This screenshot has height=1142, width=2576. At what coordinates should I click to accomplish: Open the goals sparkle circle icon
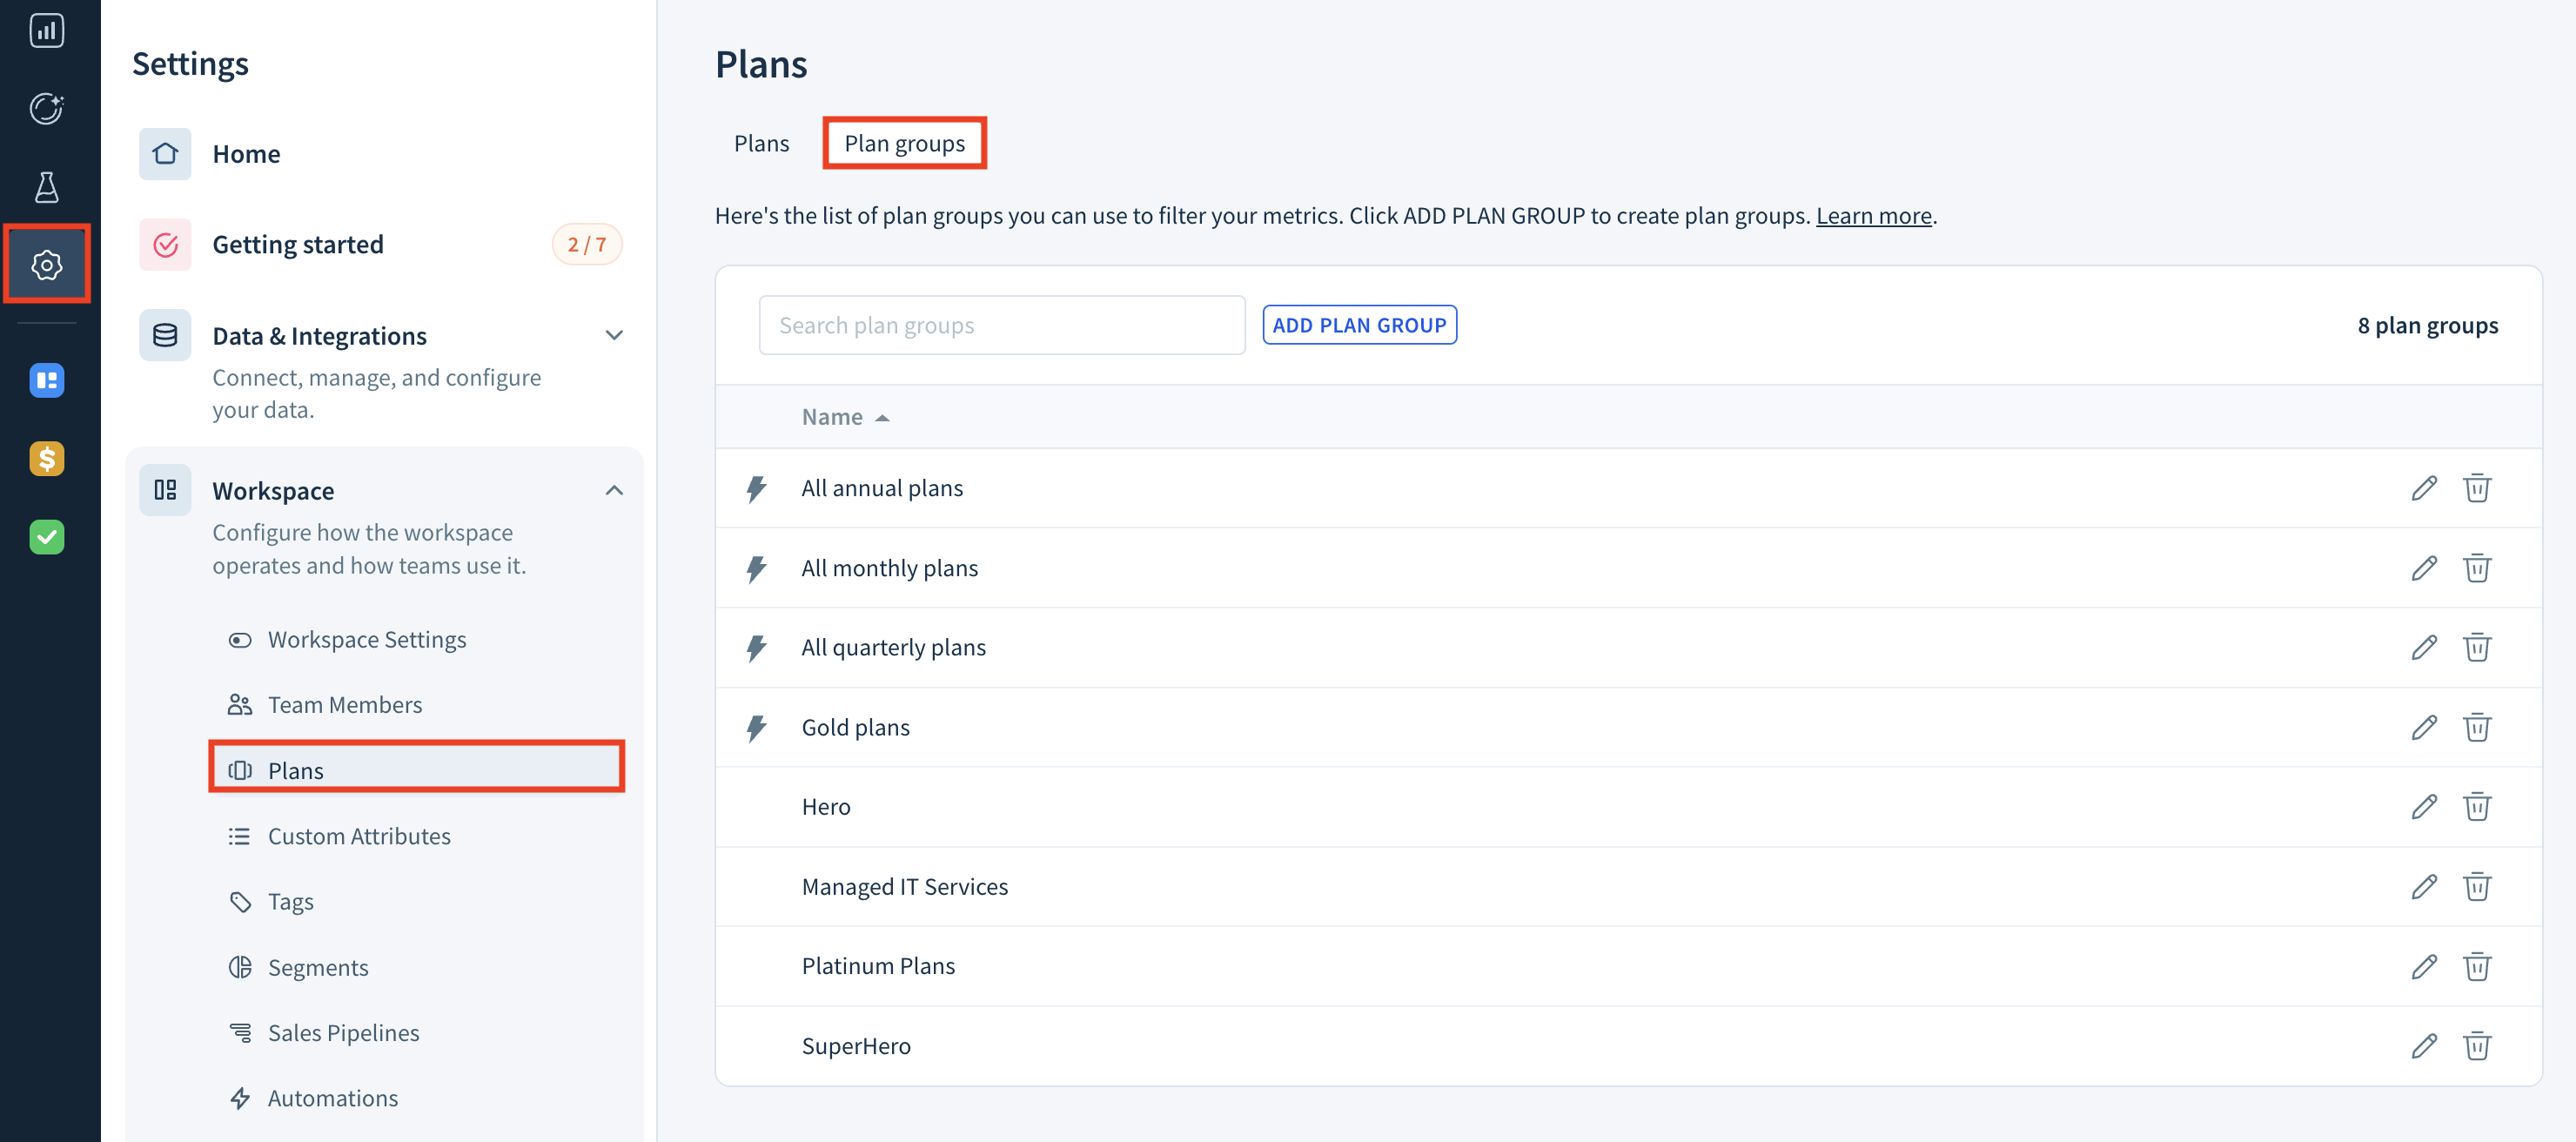pyautogui.click(x=46, y=108)
